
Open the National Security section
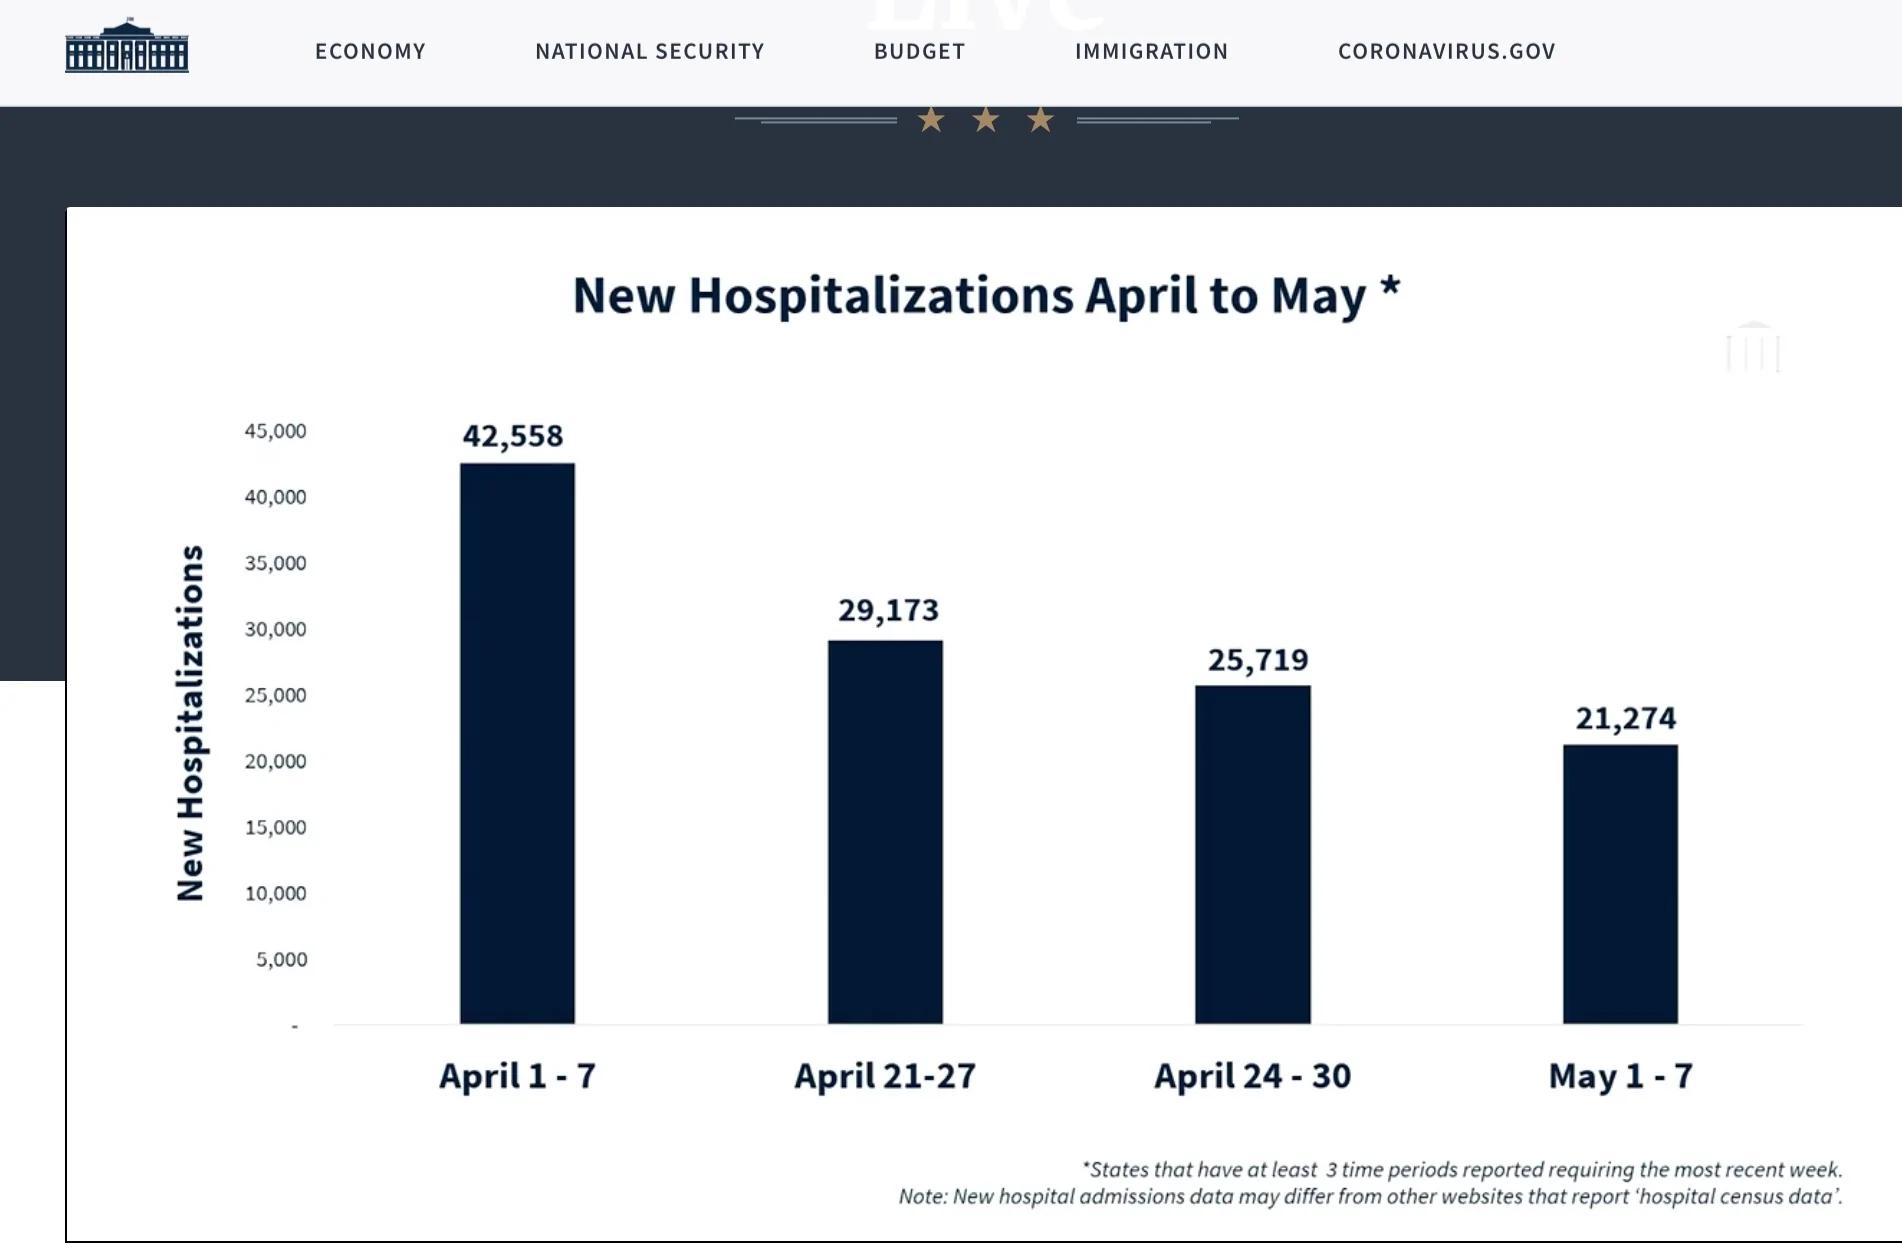coord(649,51)
